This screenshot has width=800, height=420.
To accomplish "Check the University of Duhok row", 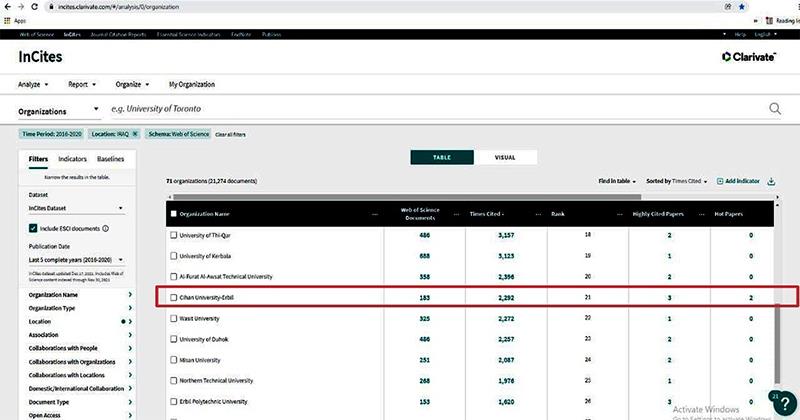I will pyautogui.click(x=173, y=339).
